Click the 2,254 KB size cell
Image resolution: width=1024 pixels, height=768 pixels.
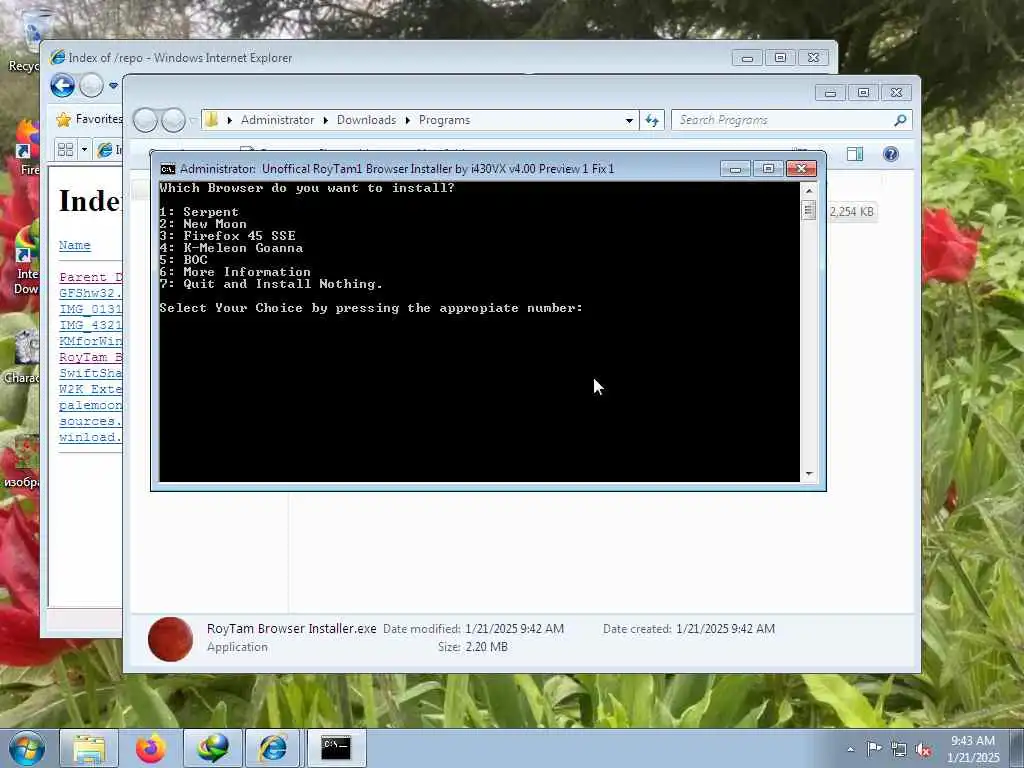pyautogui.click(x=852, y=212)
